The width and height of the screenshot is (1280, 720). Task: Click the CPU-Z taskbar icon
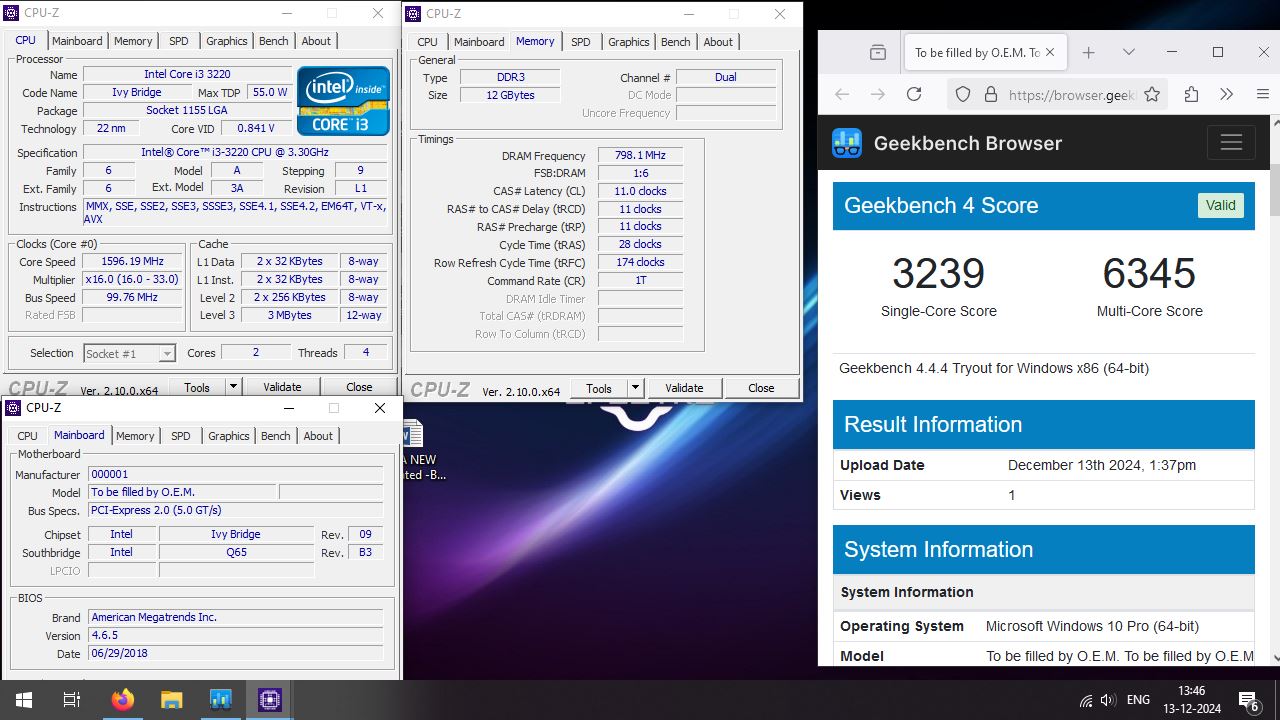(x=269, y=700)
